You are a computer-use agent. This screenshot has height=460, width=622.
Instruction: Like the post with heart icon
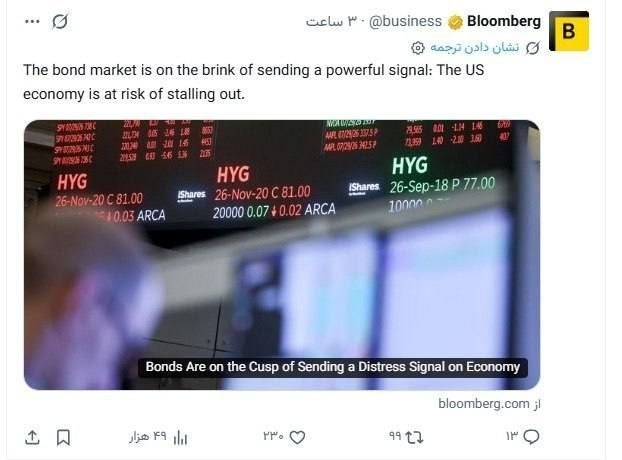point(298,437)
